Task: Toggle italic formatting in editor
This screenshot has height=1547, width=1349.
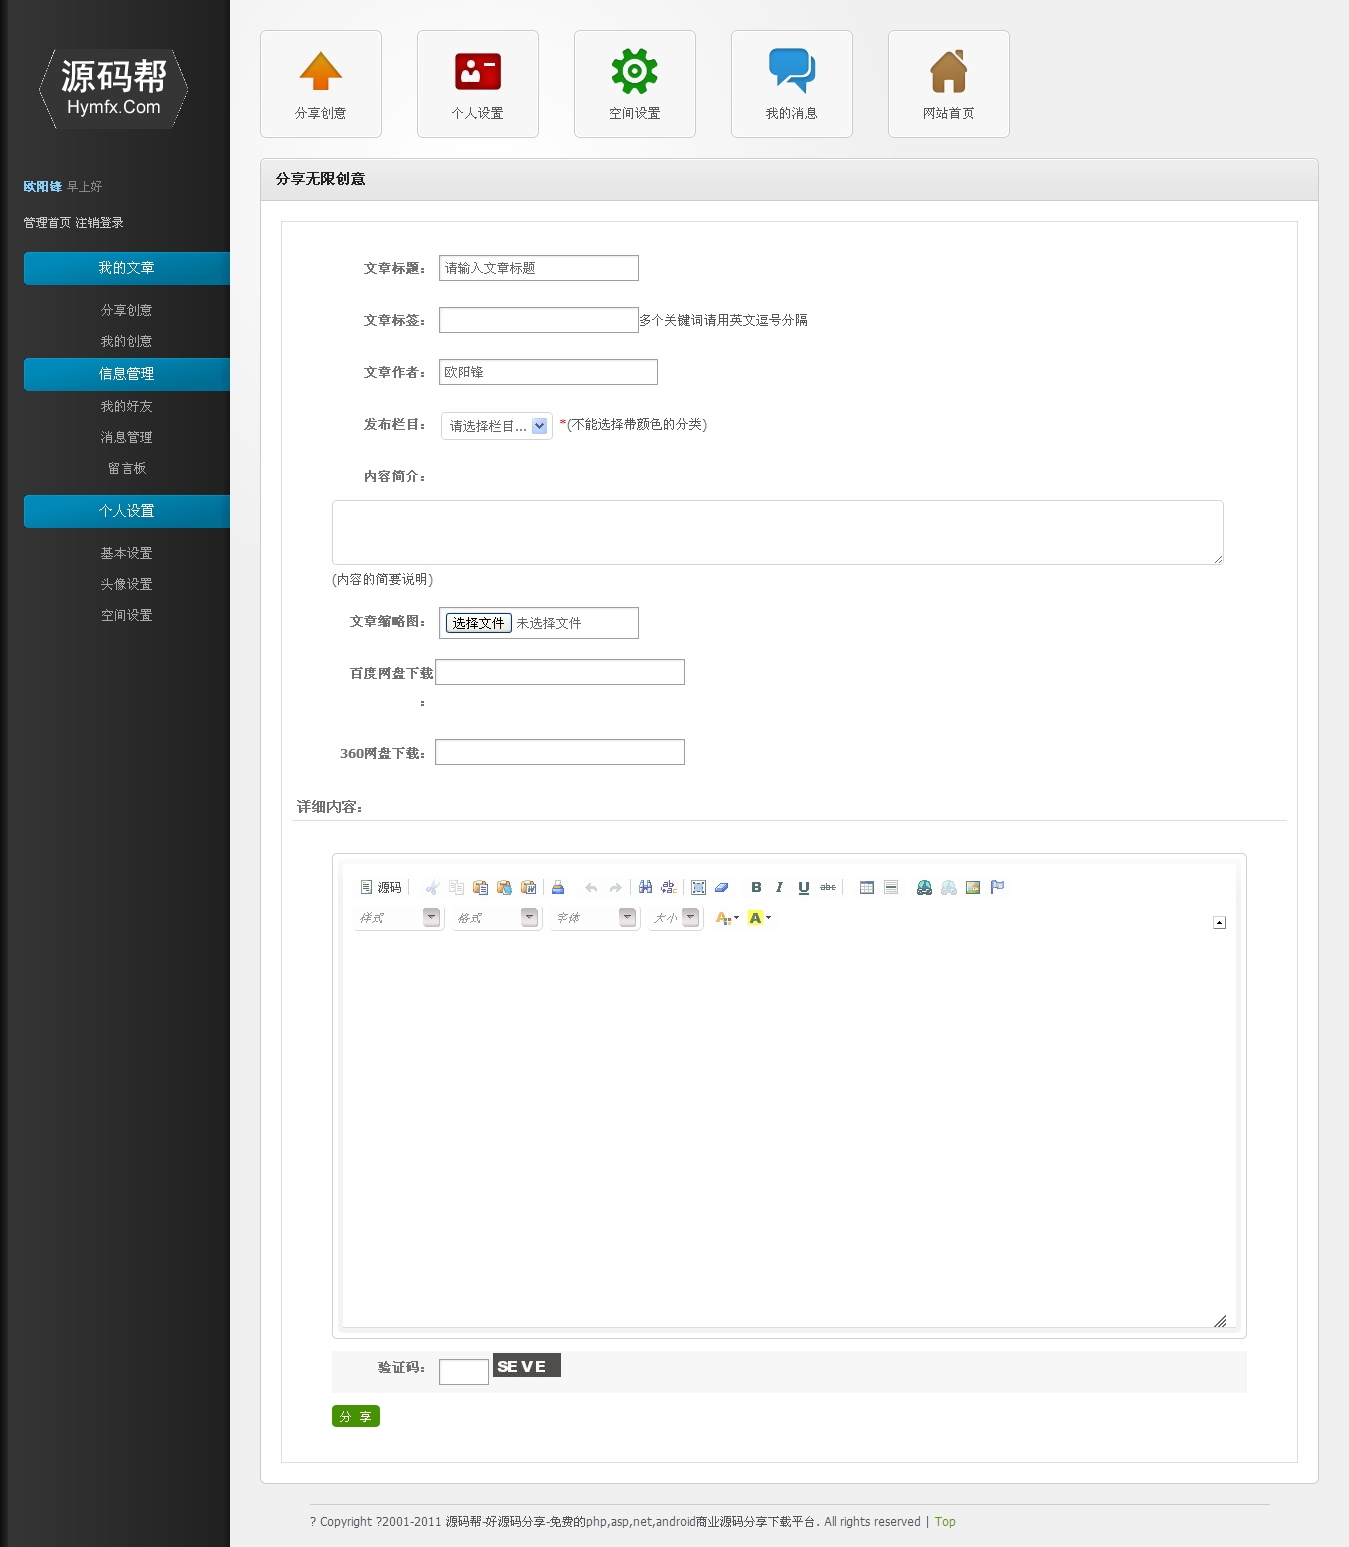Action: pos(779,887)
